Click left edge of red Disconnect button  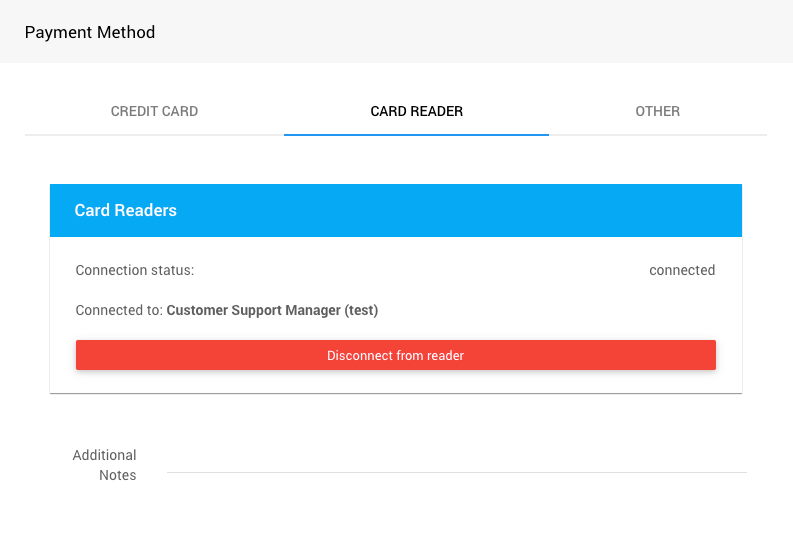84,355
